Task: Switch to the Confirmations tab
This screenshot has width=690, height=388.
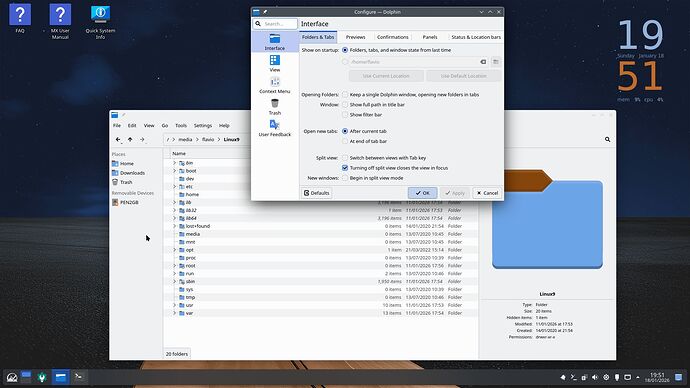Action: pyautogui.click(x=393, y=37)
